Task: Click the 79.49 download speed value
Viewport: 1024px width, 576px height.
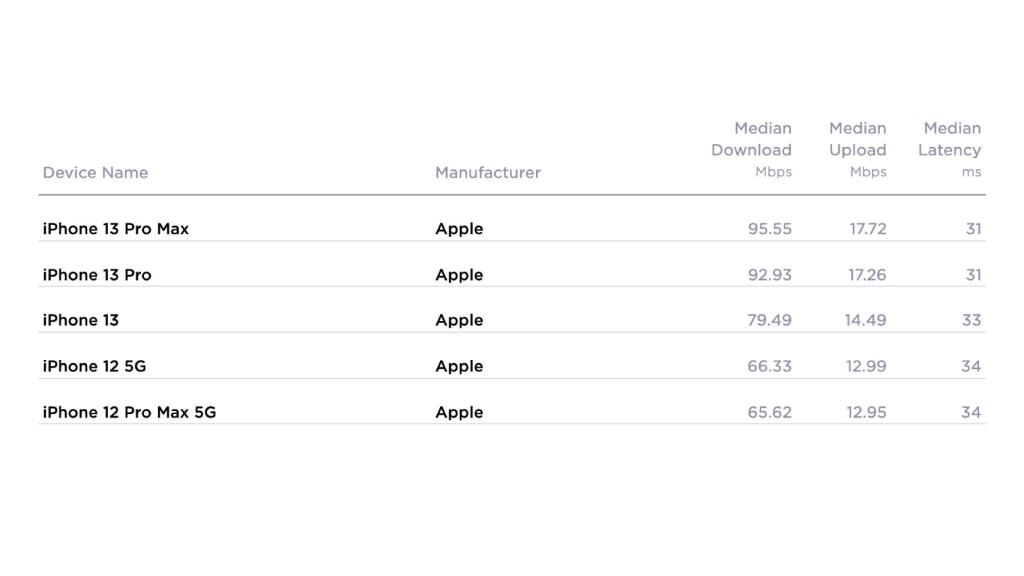Action: tap(769, 320)
